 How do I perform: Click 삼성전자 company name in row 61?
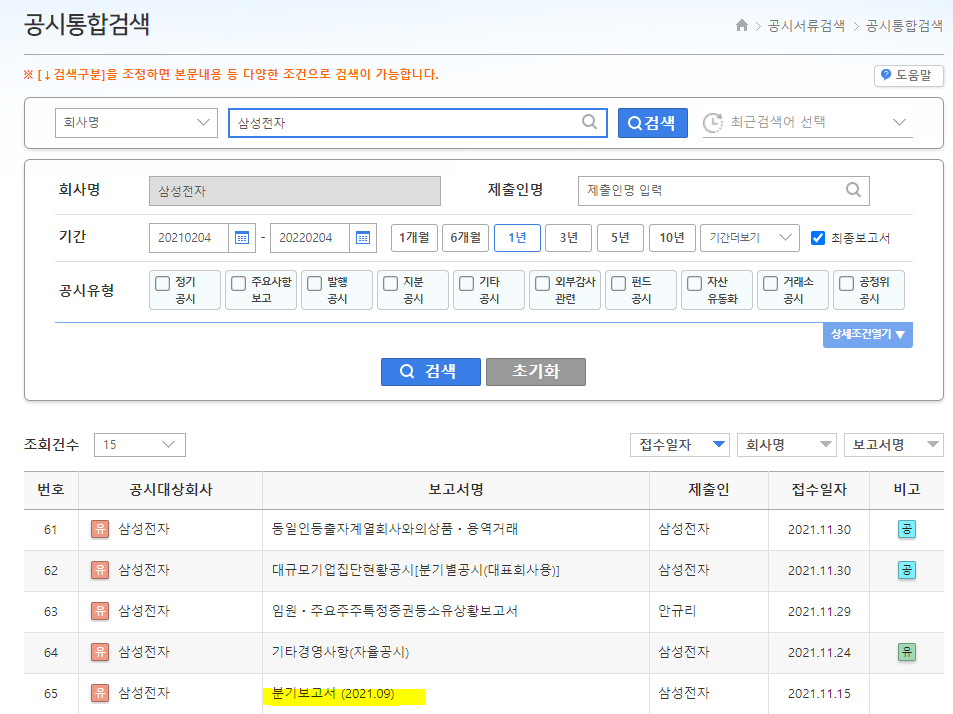(x=144, y=529)
